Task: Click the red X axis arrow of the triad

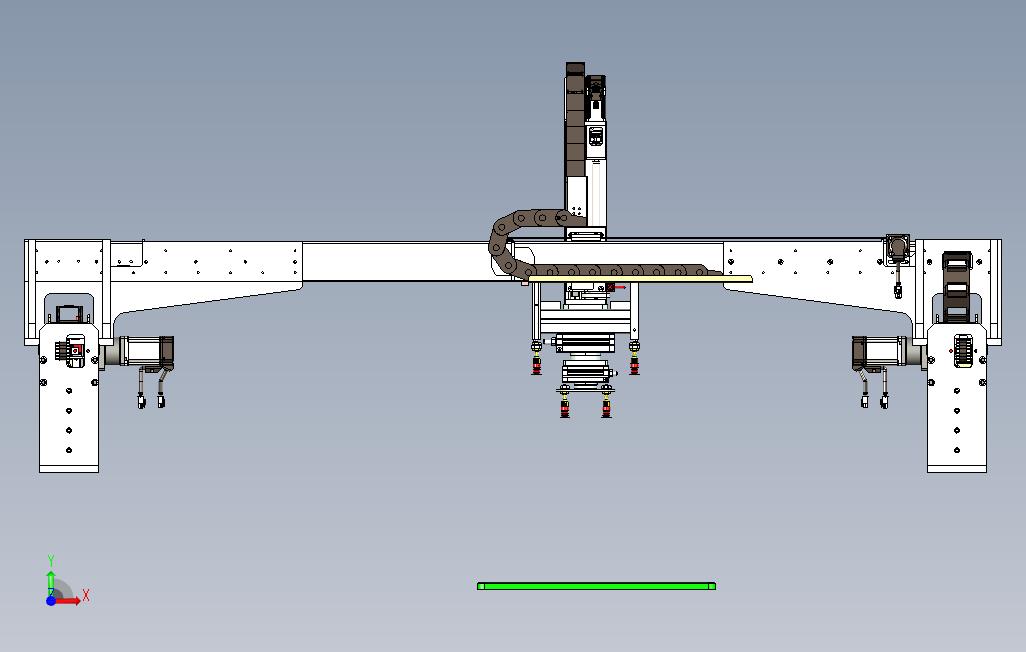Action: click(68, 600)
